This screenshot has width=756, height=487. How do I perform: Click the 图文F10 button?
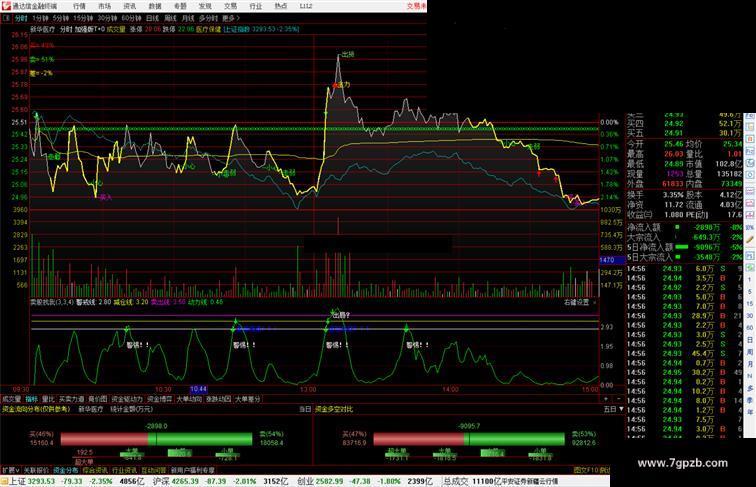(588, 470)
